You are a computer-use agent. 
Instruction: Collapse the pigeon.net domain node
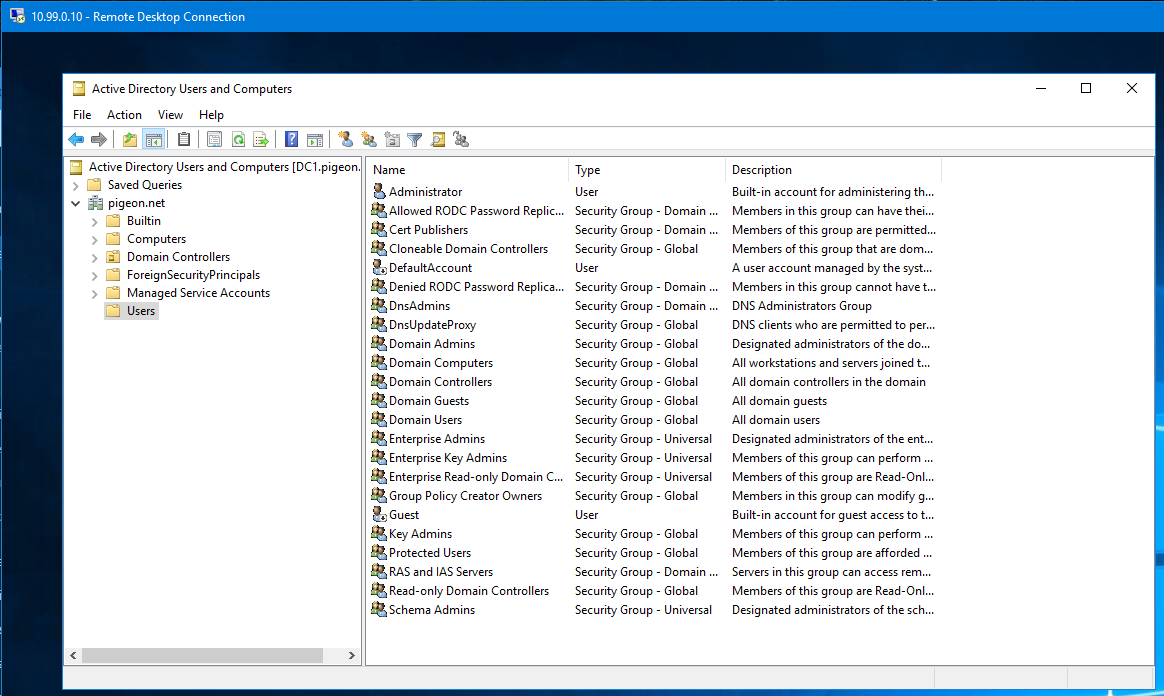[x=75, y=203]
